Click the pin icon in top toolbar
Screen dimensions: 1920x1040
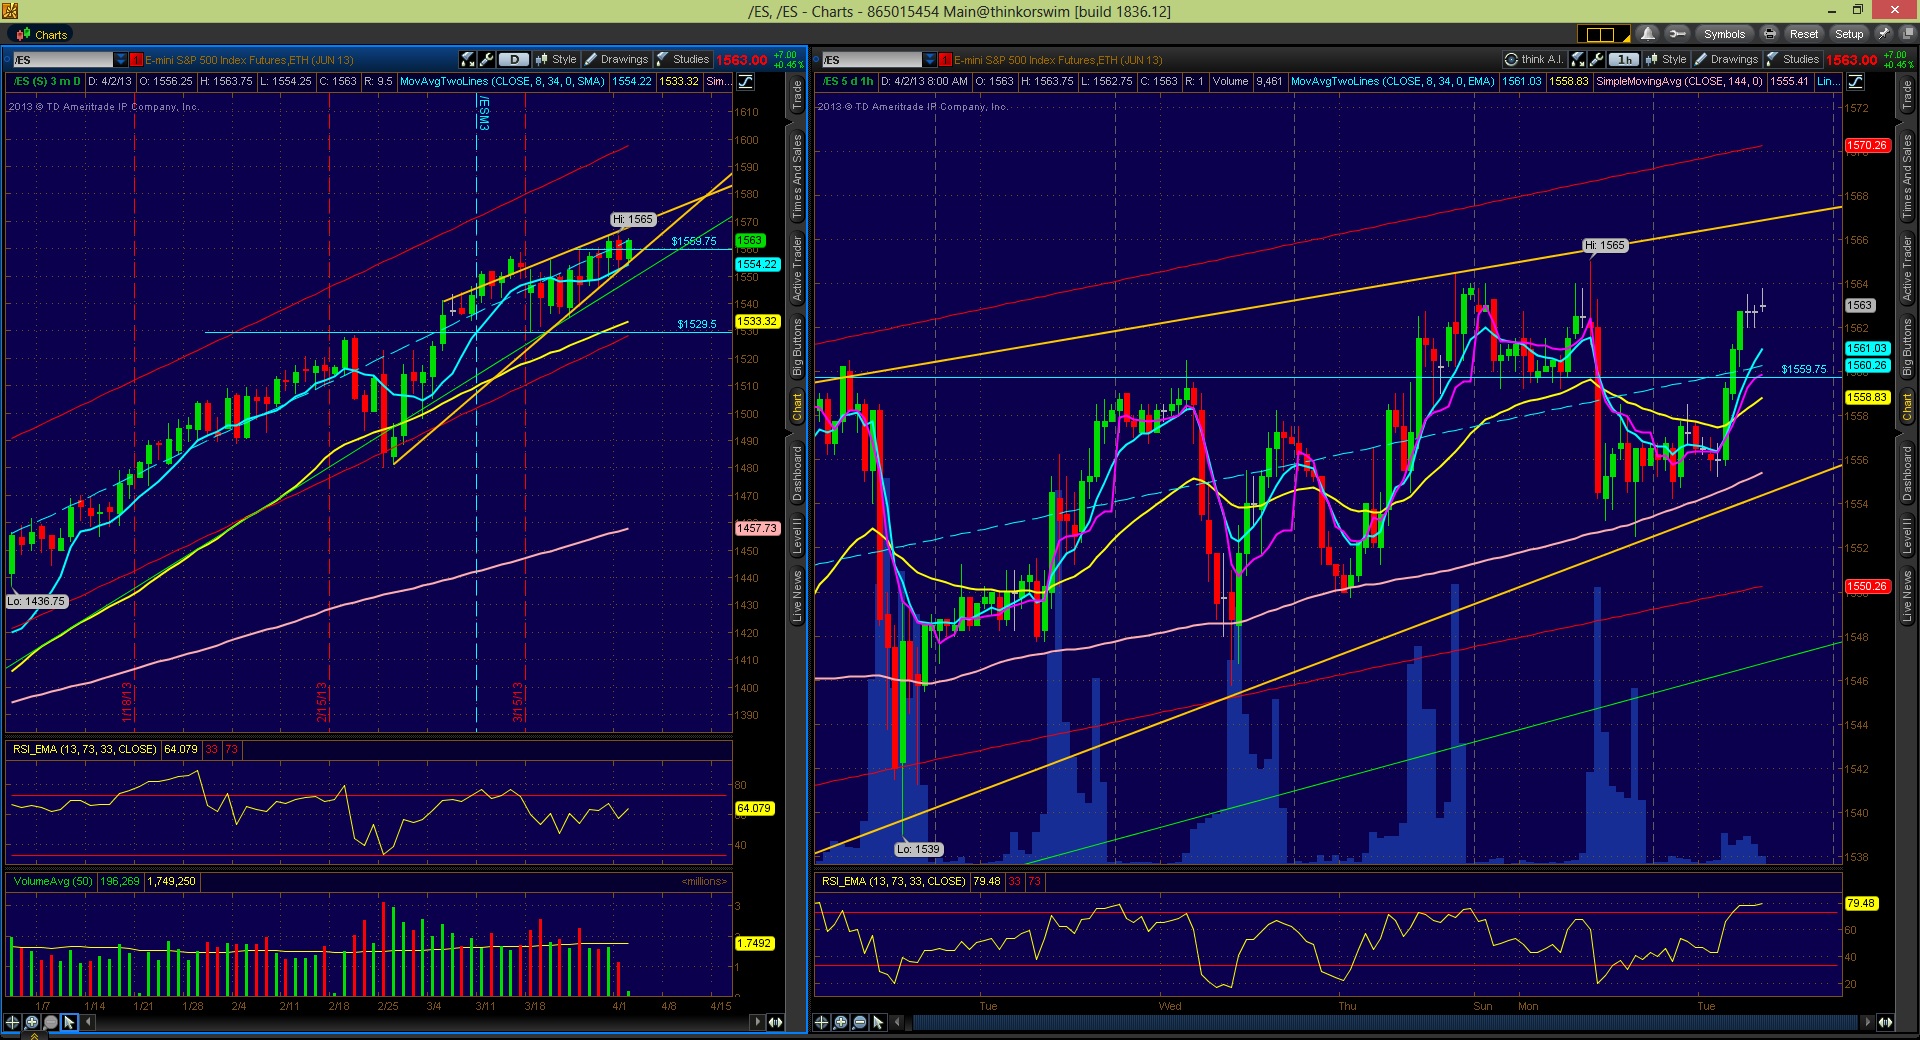pos(1882,34)
